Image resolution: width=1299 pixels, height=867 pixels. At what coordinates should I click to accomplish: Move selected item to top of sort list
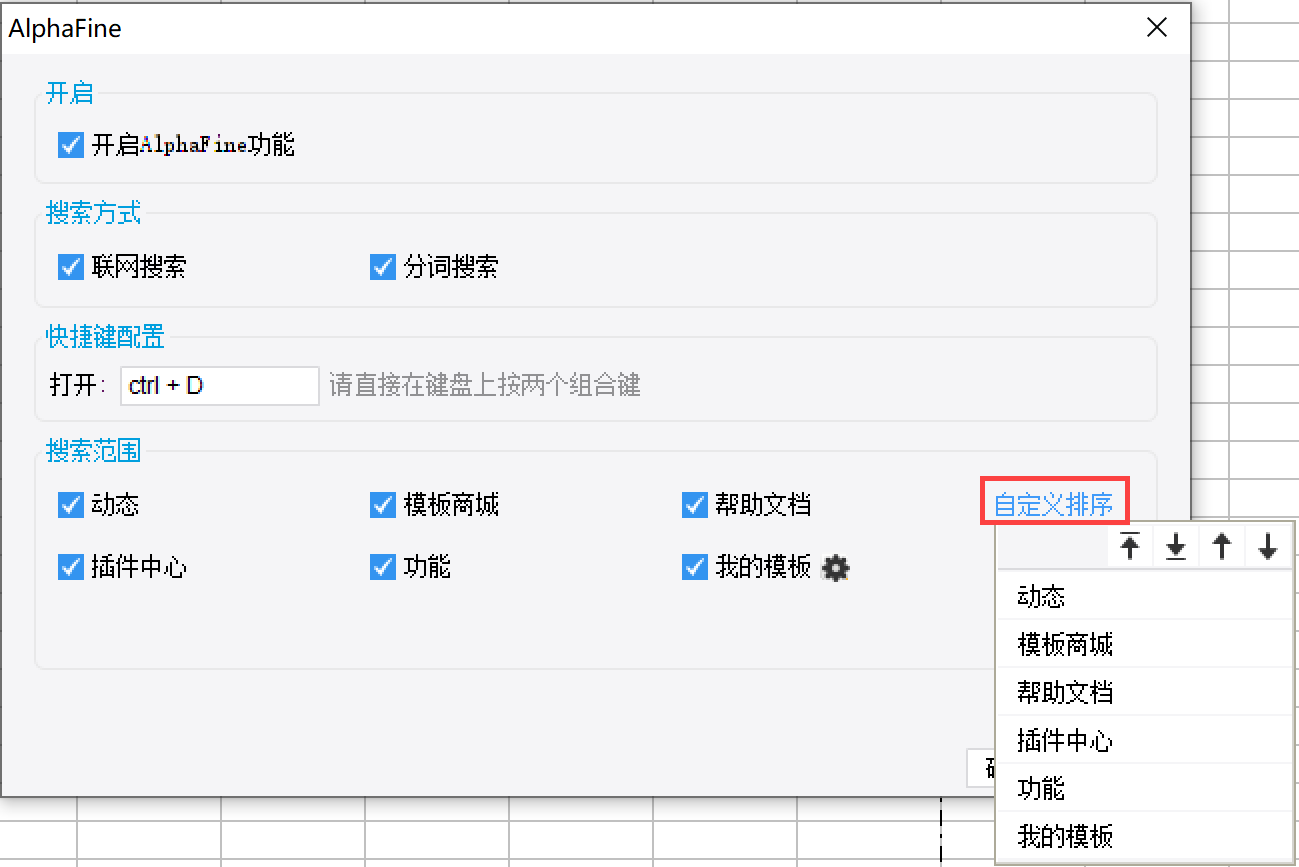tap(1130, 547)
